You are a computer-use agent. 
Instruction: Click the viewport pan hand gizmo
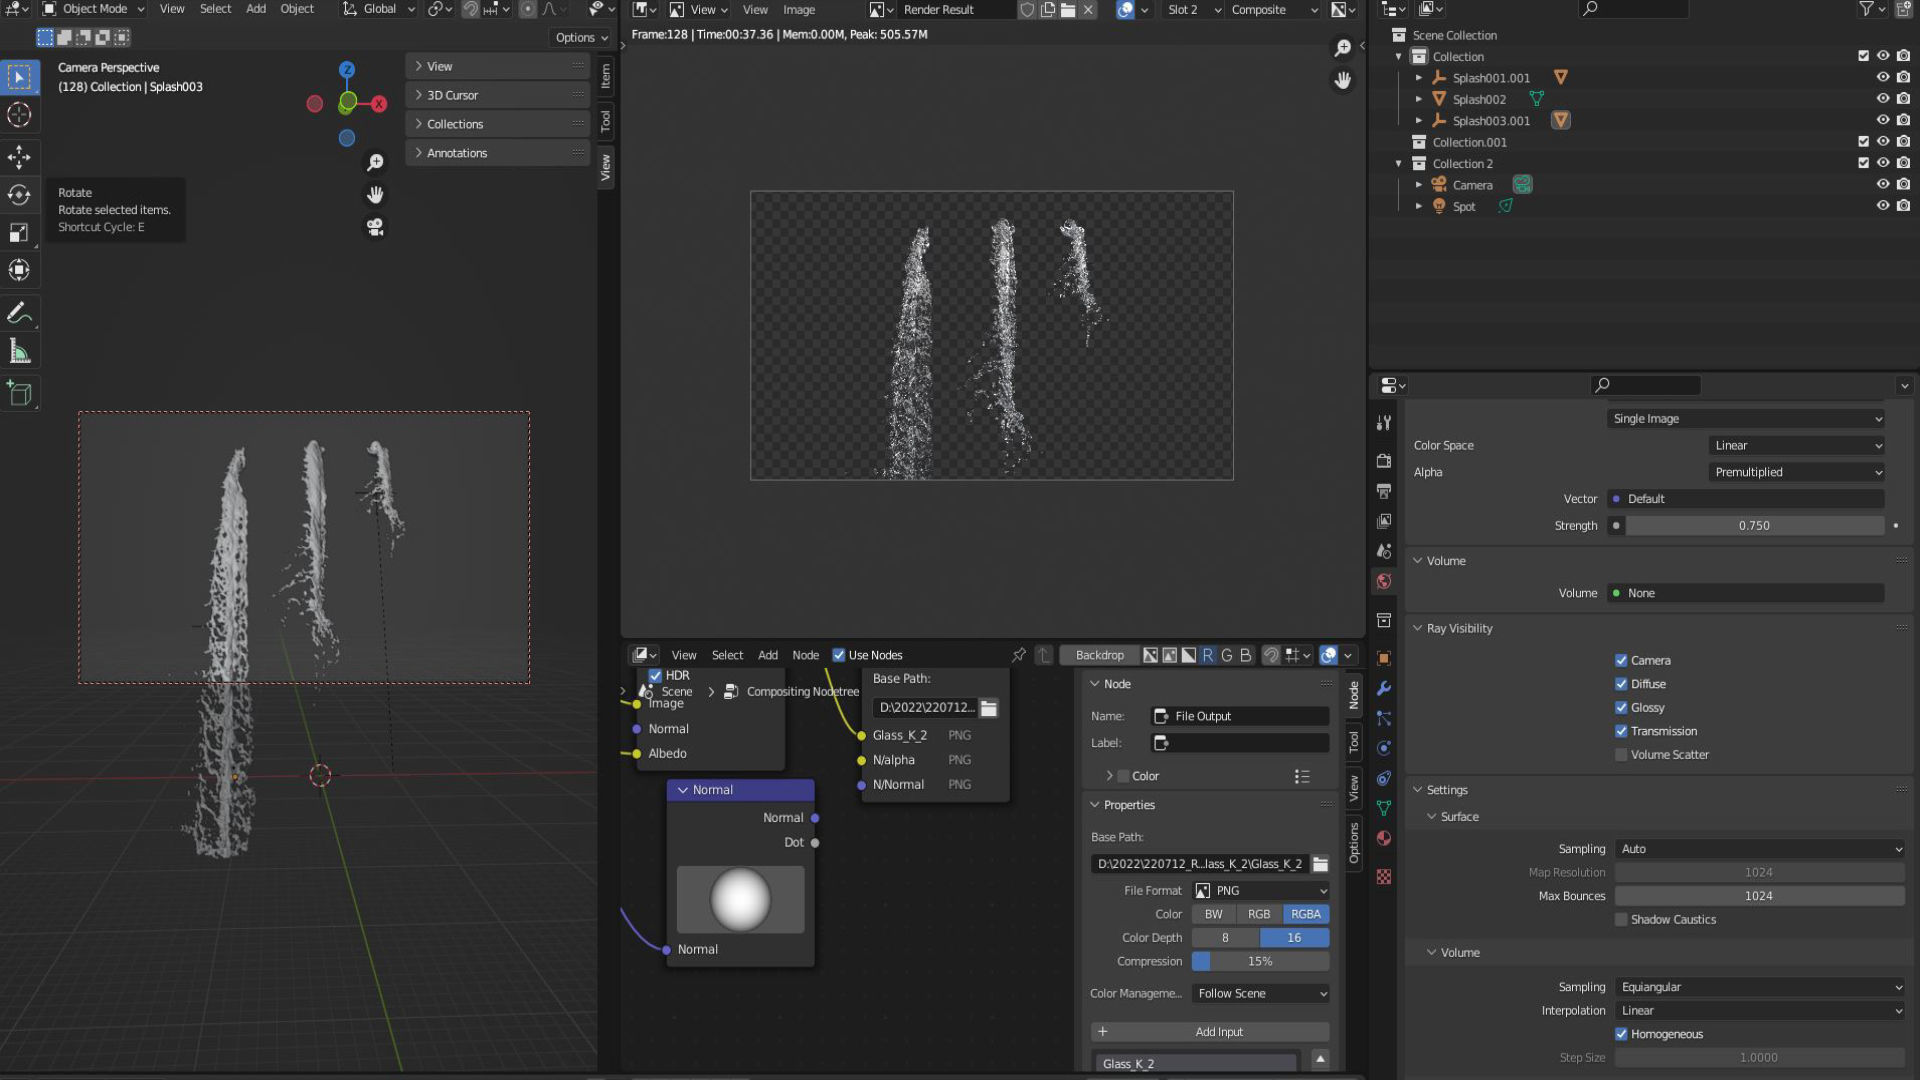pos(375,195)
